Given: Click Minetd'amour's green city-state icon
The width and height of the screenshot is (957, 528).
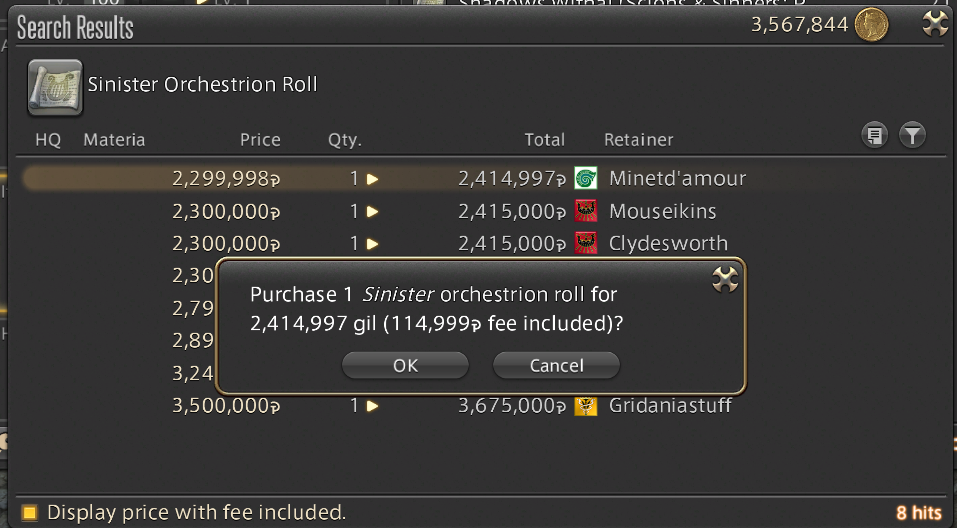Looking at the screenshot, I should [586, 178].
